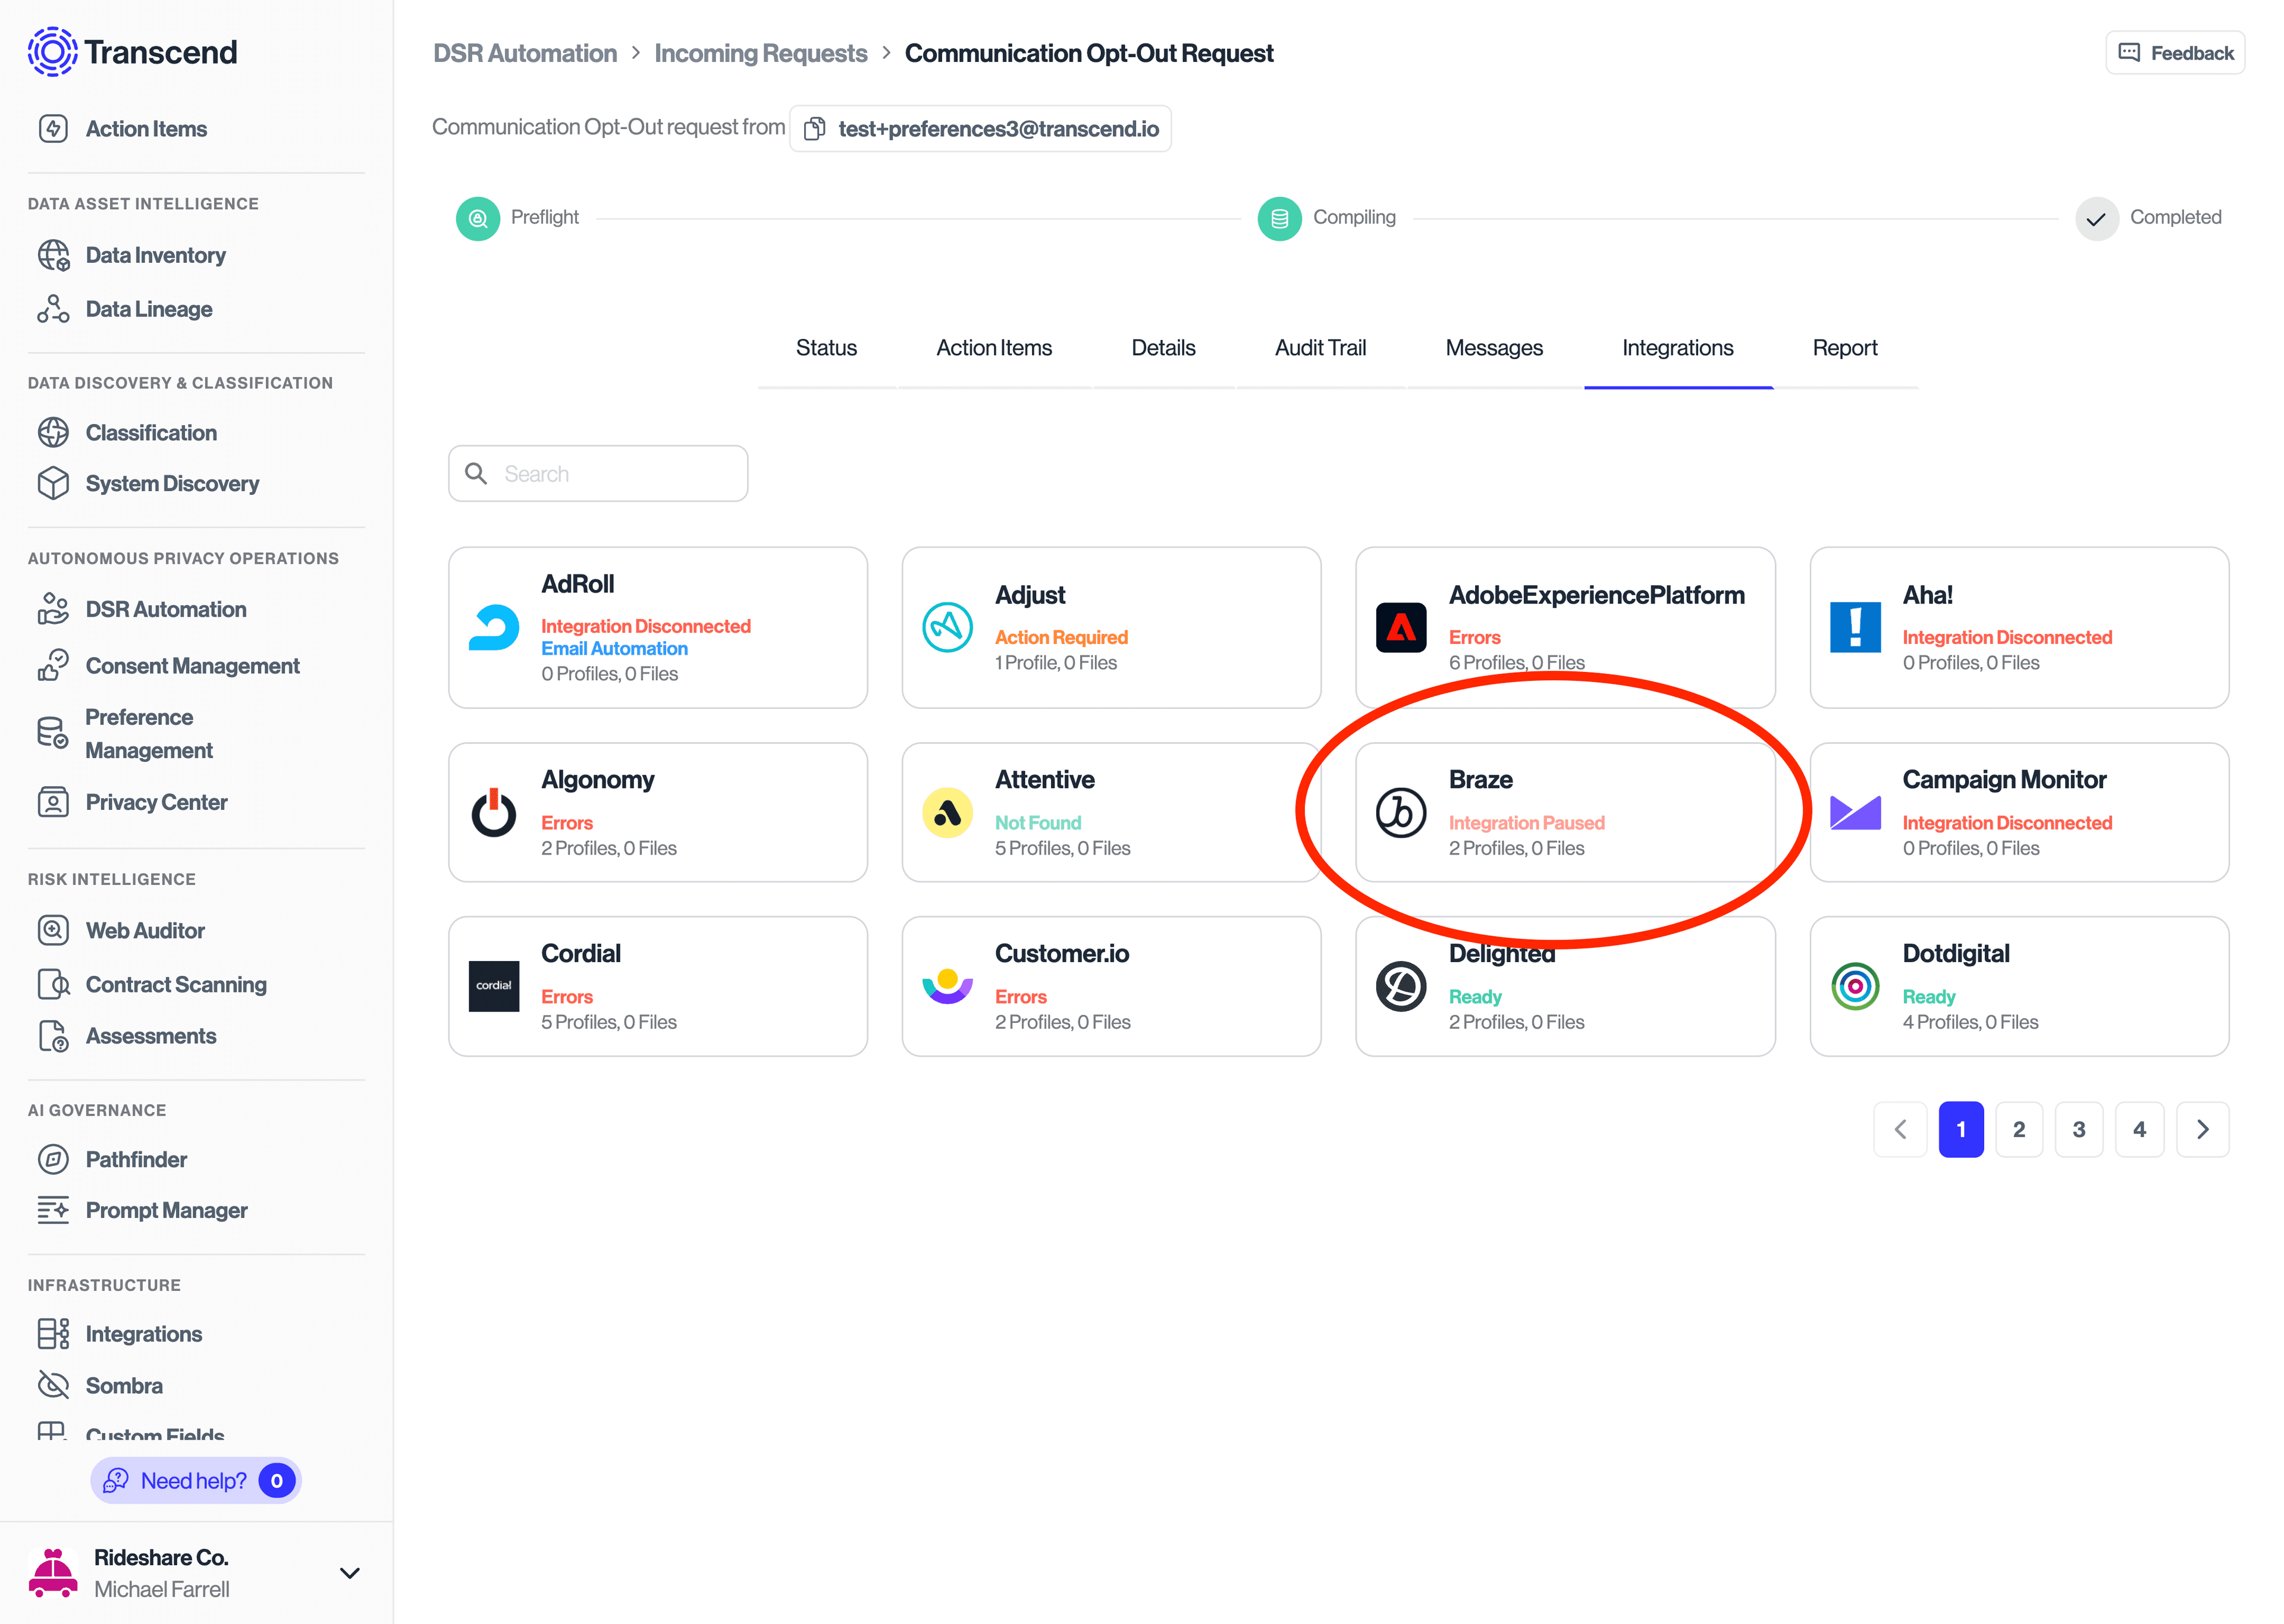Click the Feedback button
The image size is (2284, 1624).
[2175, 52]
